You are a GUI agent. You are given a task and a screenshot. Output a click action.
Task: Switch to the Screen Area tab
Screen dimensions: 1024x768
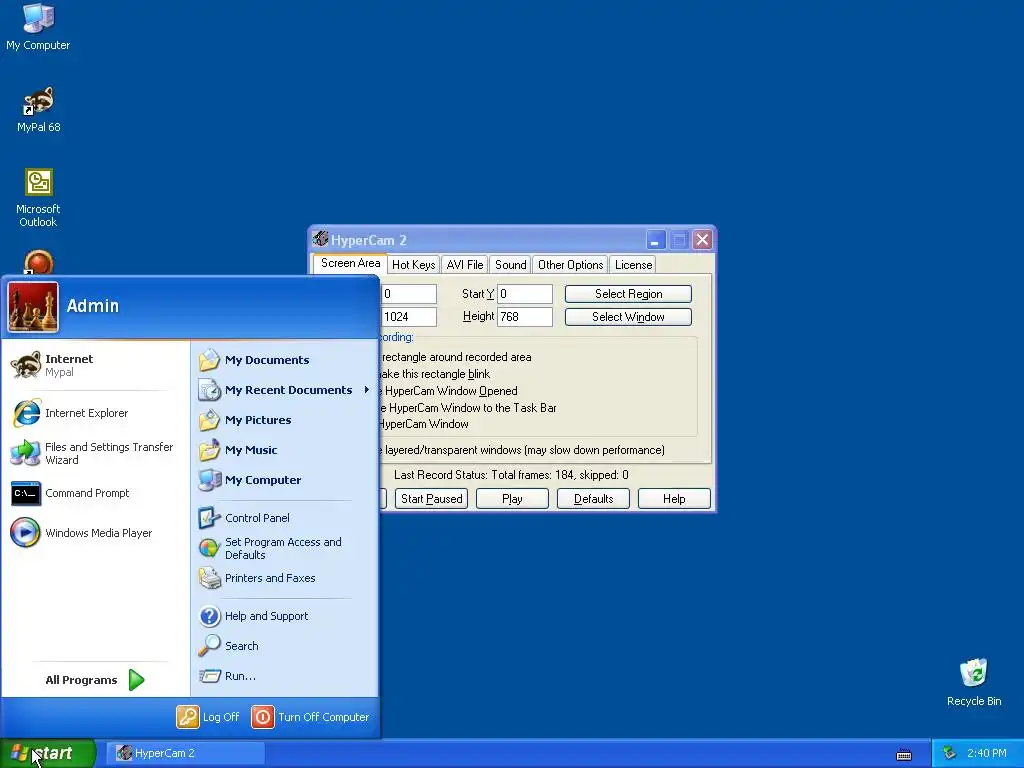pos(350,263)
